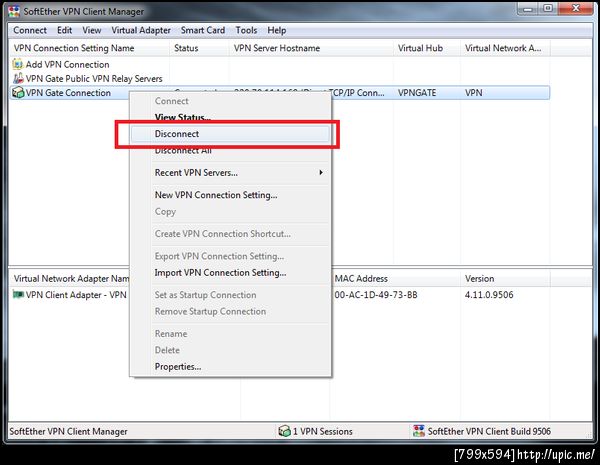The width and height of the screenshot is (600, 465).
Task: Click the Rename context menu entry
Action: coord(230,334)
